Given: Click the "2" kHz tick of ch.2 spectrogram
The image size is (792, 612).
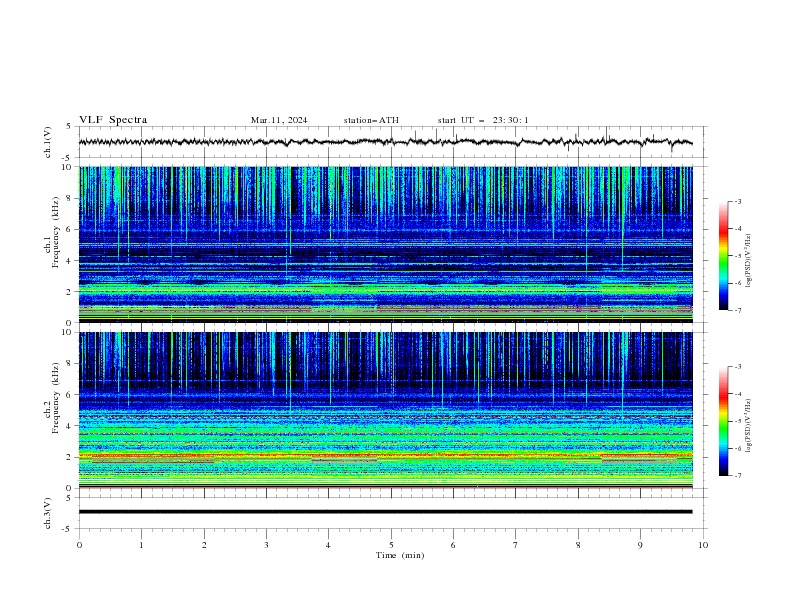Looking at the screenshot, I should pos(71,457).
